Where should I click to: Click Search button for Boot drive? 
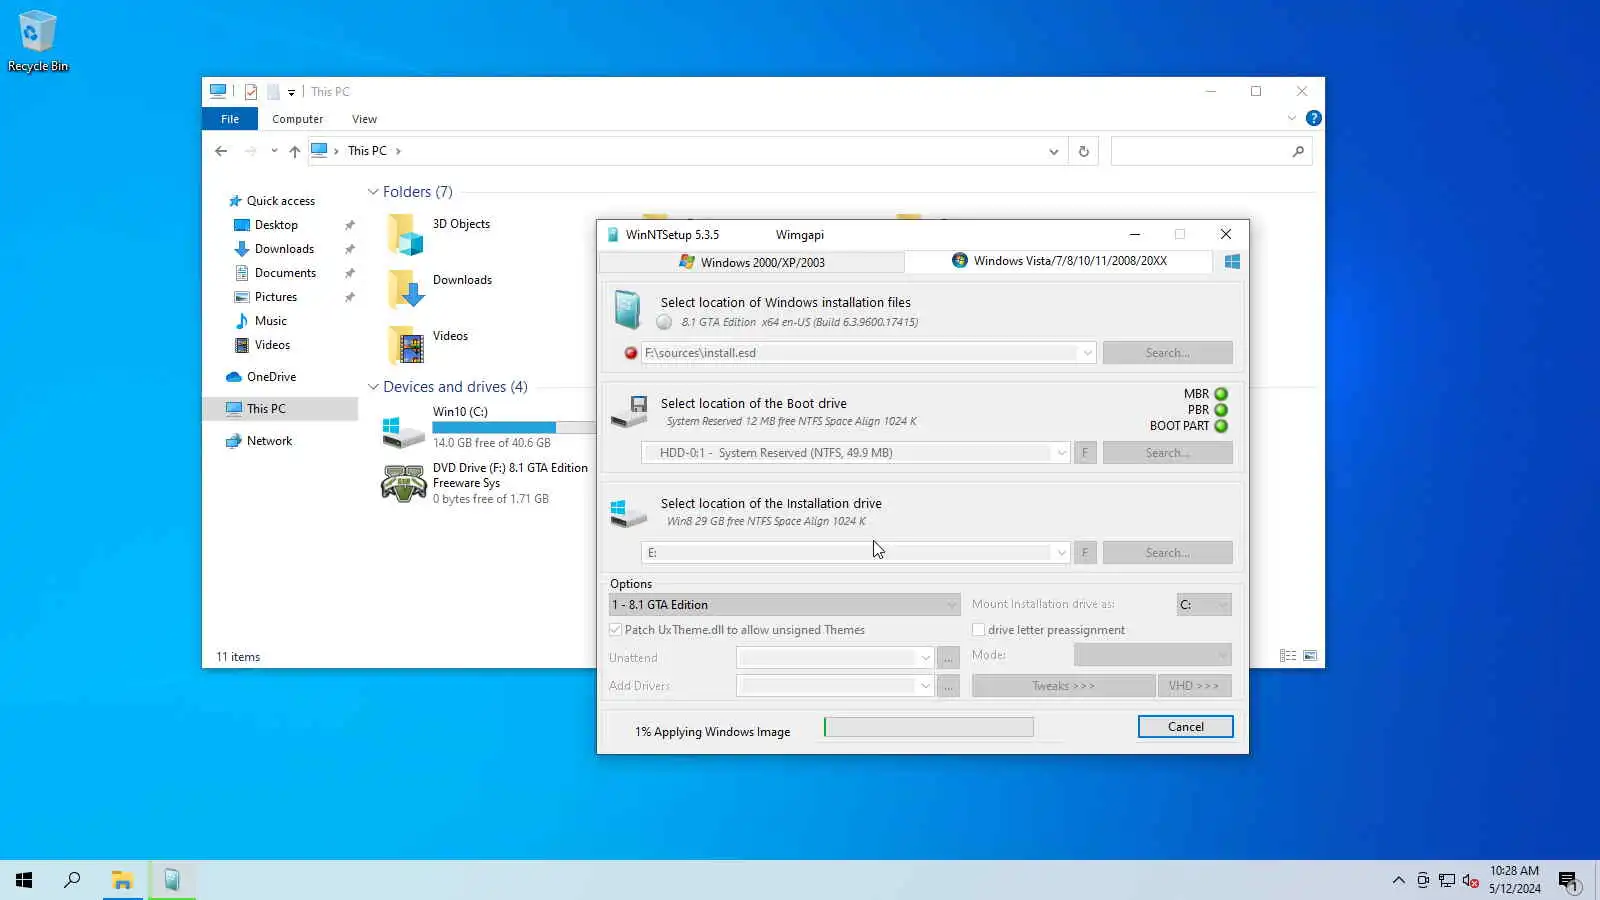[x=1167, y=453]
